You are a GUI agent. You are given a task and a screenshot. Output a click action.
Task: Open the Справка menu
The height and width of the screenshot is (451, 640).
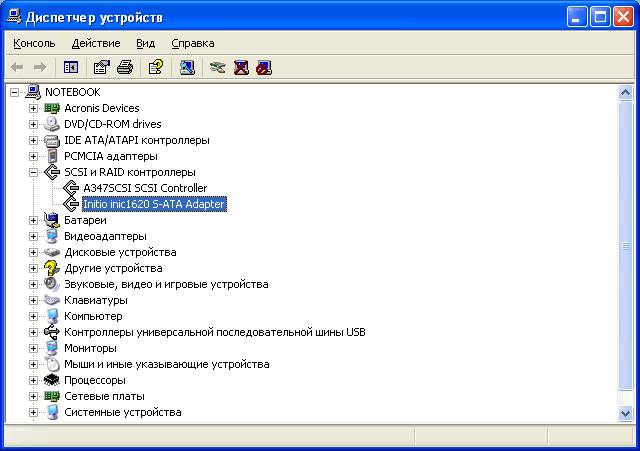click(193, 43)
